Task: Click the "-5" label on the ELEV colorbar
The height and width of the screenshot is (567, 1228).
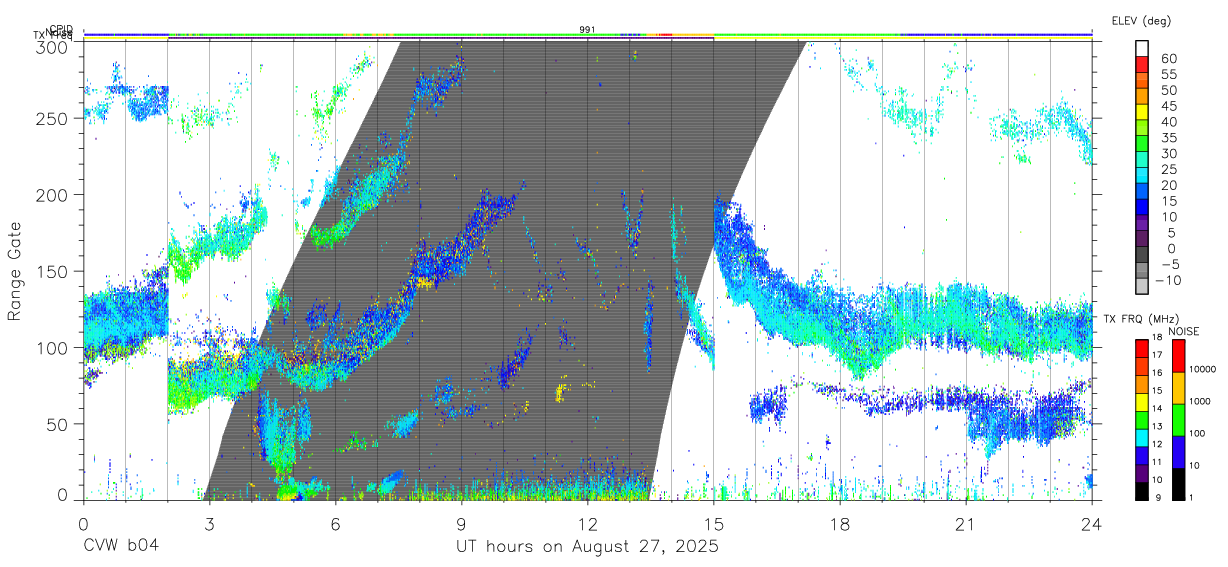Action: pos(1169,264)
